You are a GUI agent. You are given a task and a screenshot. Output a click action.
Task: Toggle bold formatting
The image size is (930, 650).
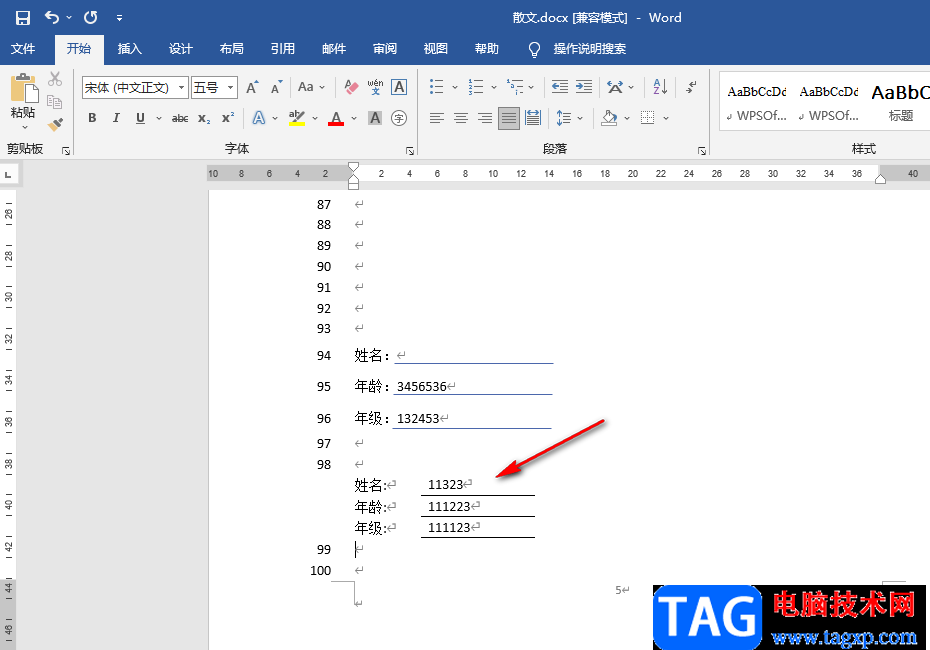click(x=92, y=118)
